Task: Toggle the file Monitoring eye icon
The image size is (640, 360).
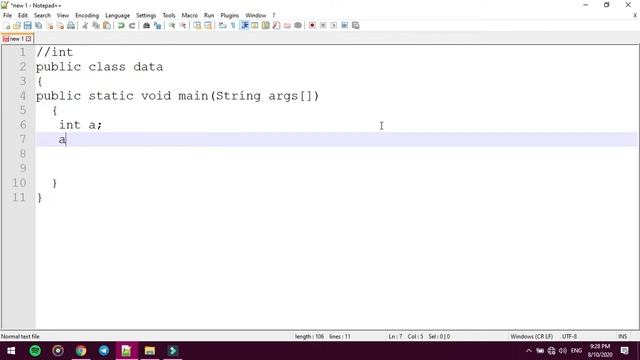Action: [x=298, y=25]
